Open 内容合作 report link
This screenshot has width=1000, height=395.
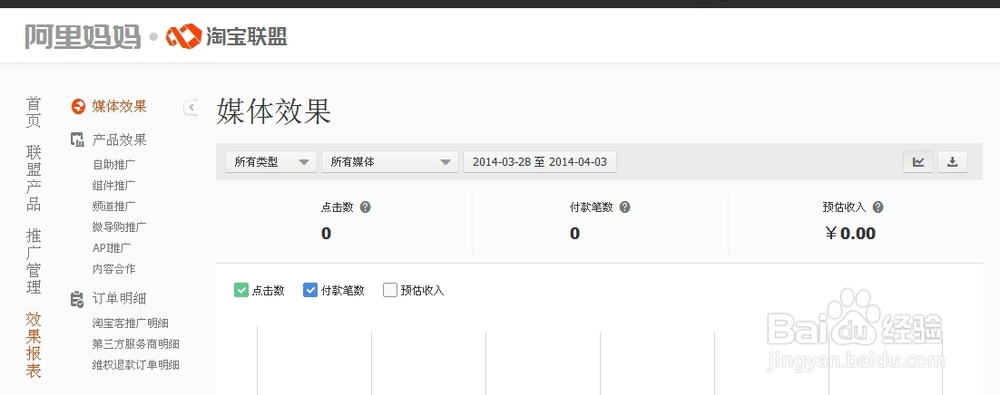pos(114,269)
